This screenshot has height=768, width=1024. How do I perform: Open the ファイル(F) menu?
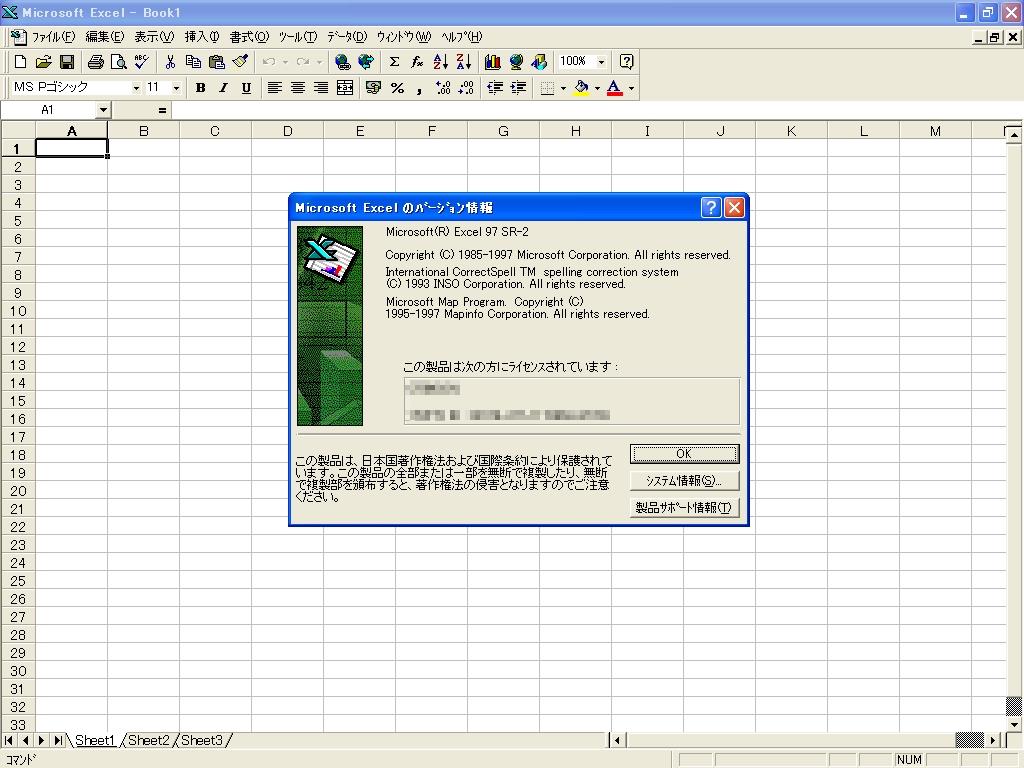point(54,37)
